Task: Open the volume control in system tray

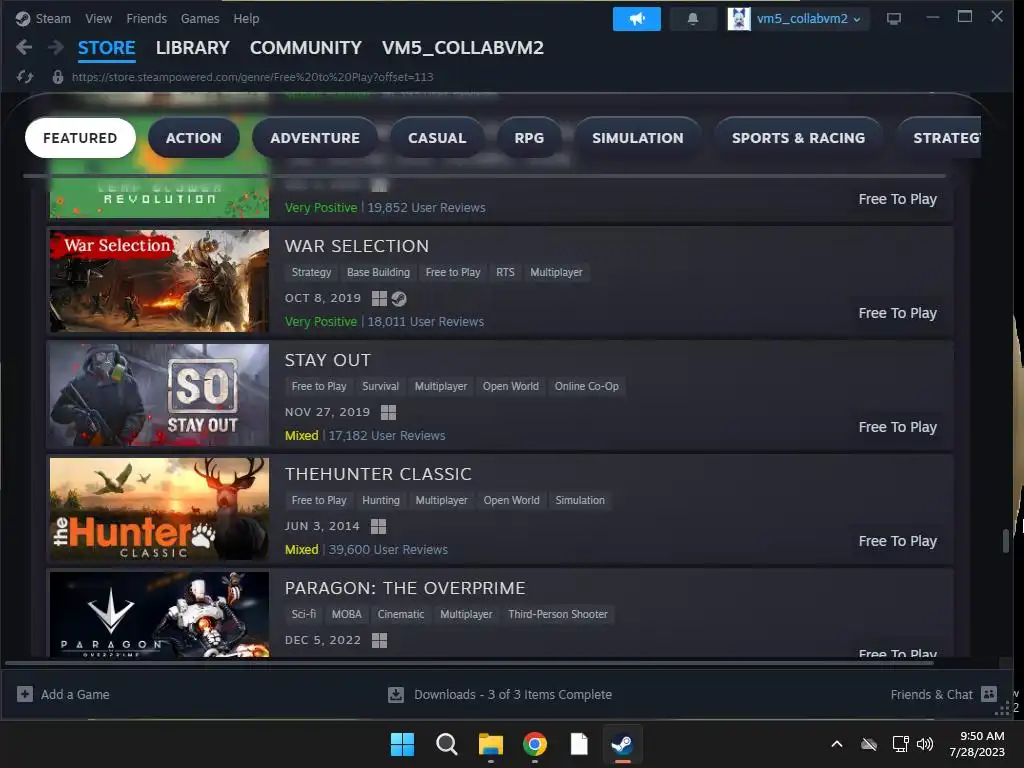Action: coord(925,744)
